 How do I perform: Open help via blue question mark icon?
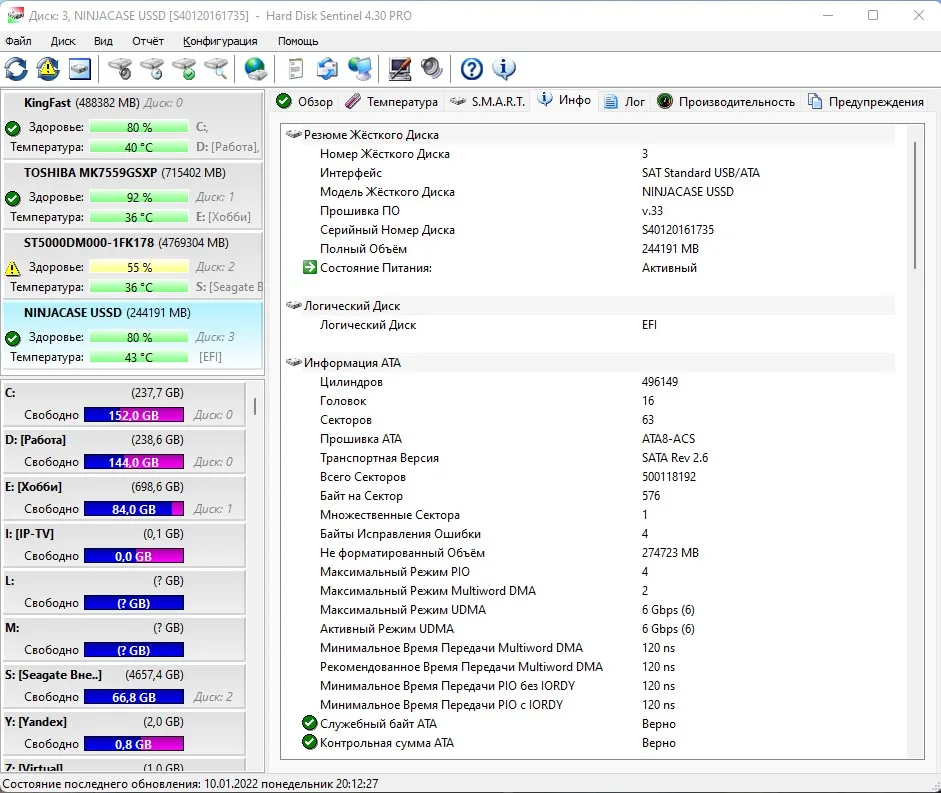point(471,69)
